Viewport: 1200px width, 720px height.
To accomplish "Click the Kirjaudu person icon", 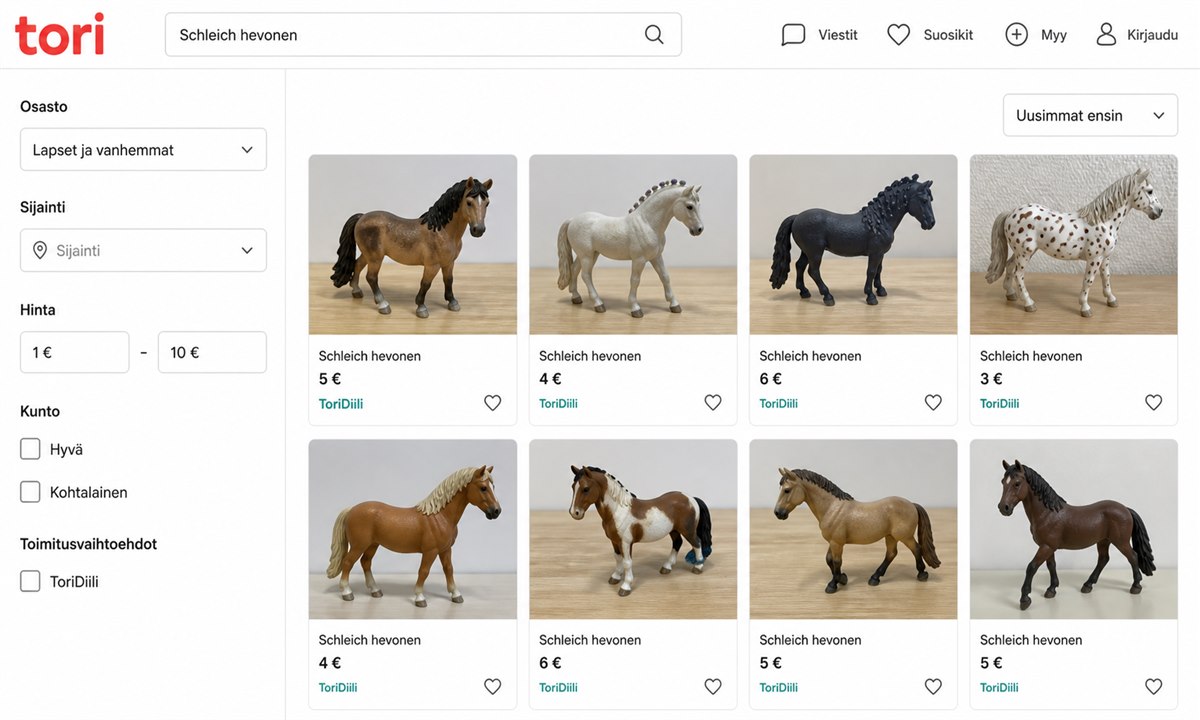I will pos(1106,35).
